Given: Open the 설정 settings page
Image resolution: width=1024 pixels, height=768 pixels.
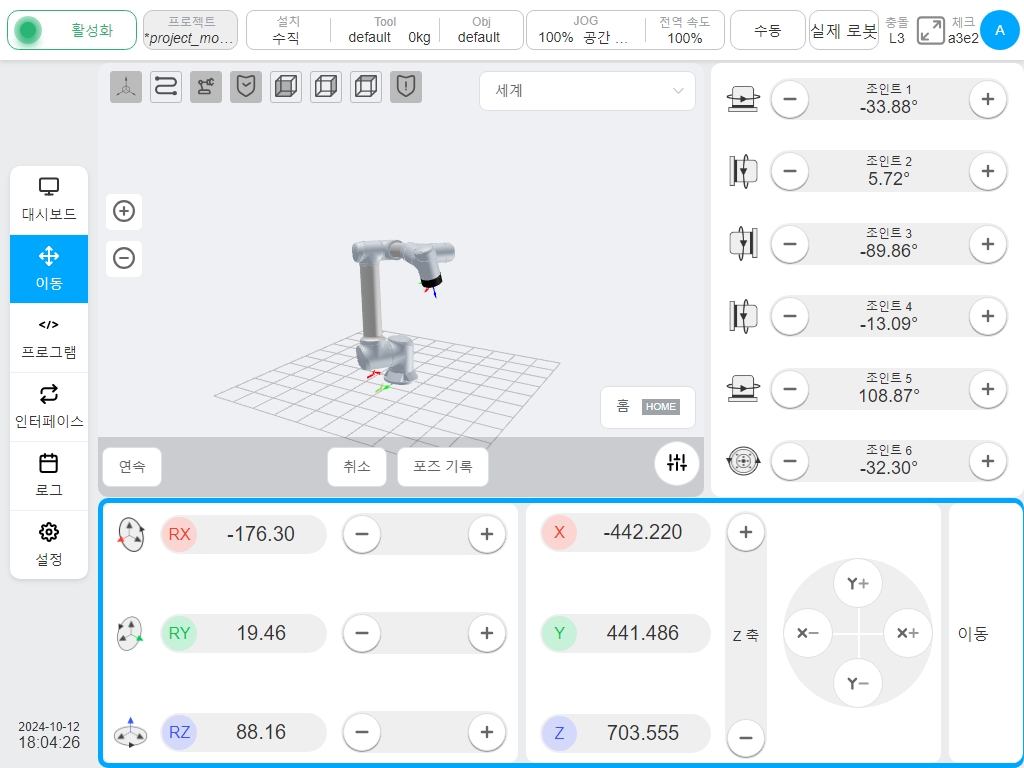Looking at the screenshot, I should 49,545.
